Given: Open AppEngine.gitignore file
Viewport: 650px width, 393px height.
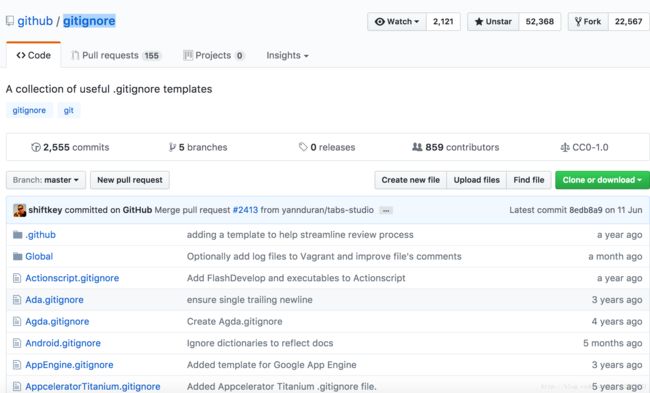Looking at the screenshot, I should coord(69,365).
